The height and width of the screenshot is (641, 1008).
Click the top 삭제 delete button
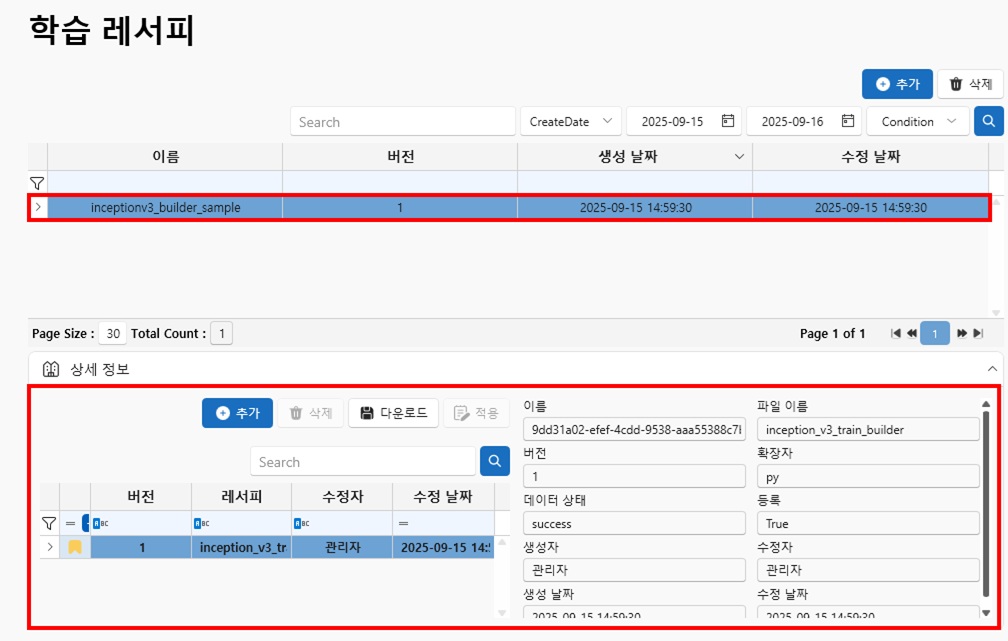(x=970, y=84)
